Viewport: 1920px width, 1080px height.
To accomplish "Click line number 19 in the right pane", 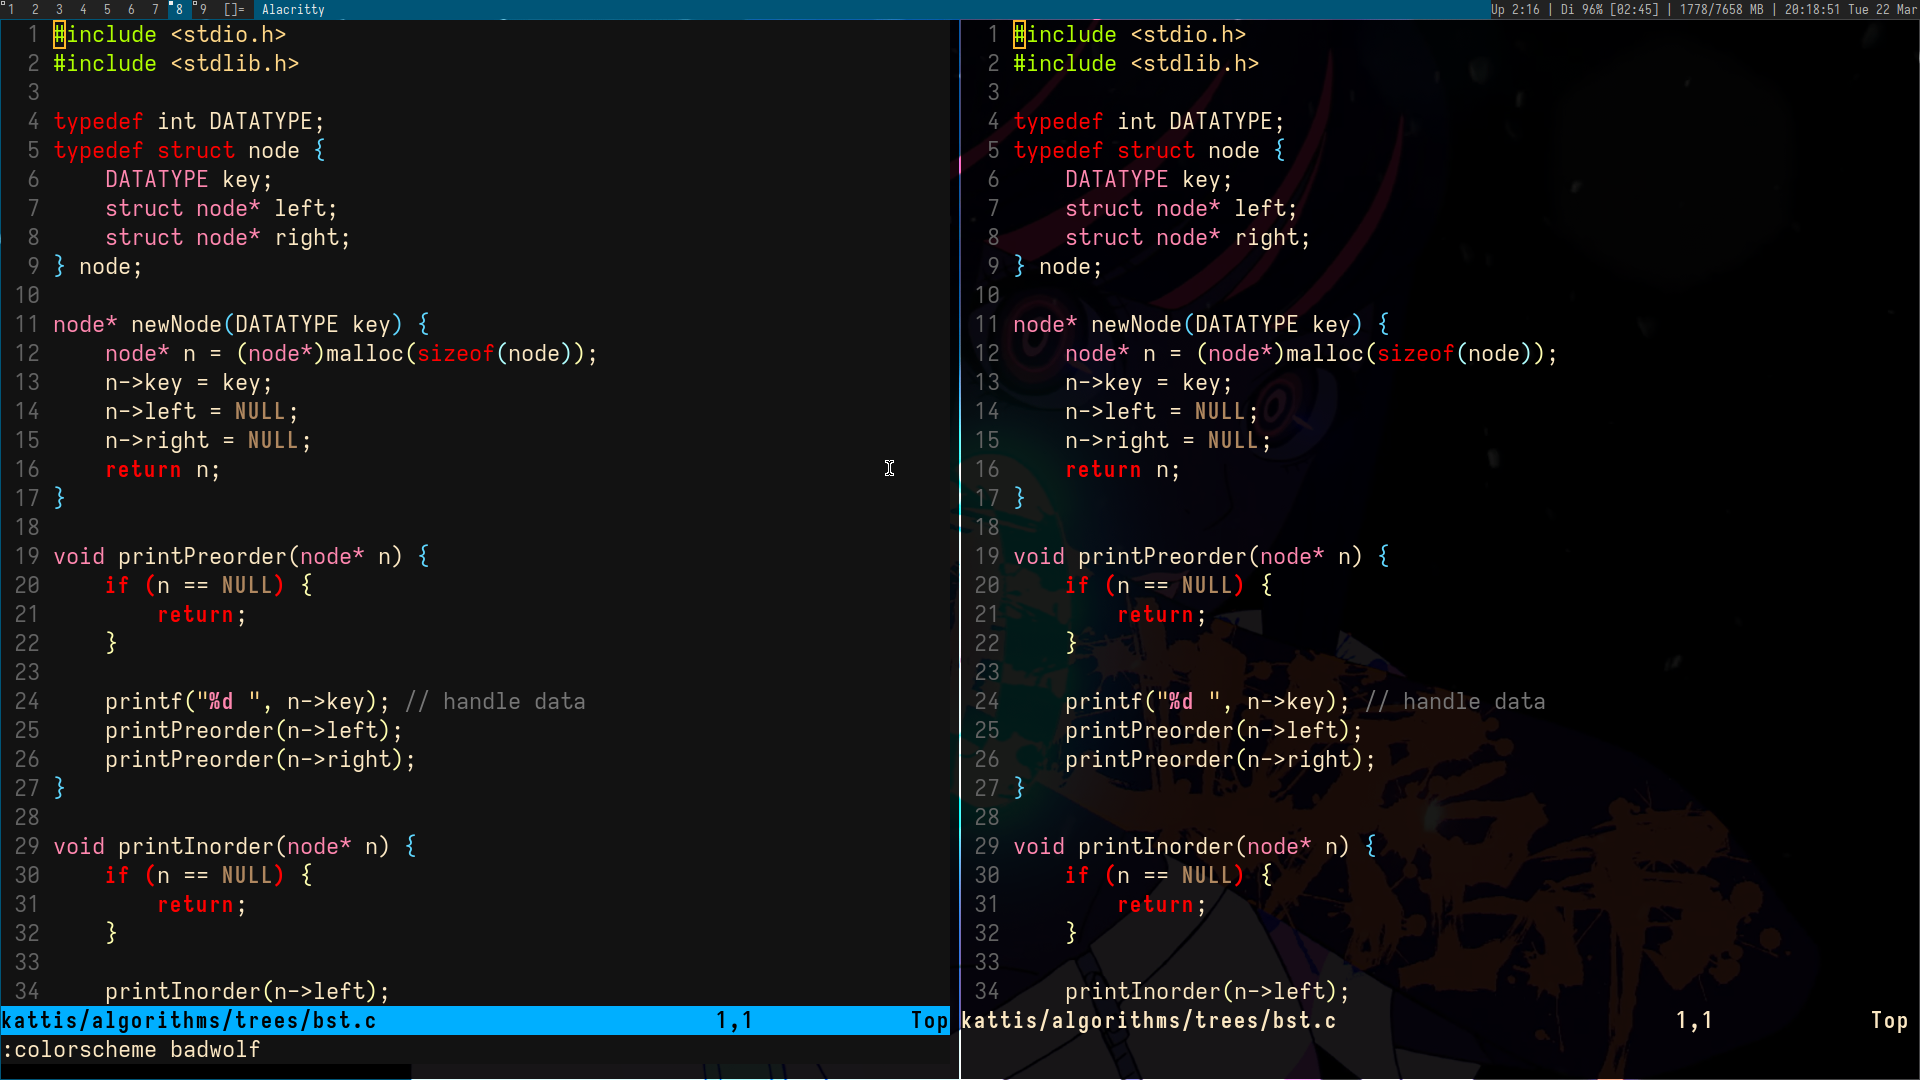I will (x=986, y=556).
